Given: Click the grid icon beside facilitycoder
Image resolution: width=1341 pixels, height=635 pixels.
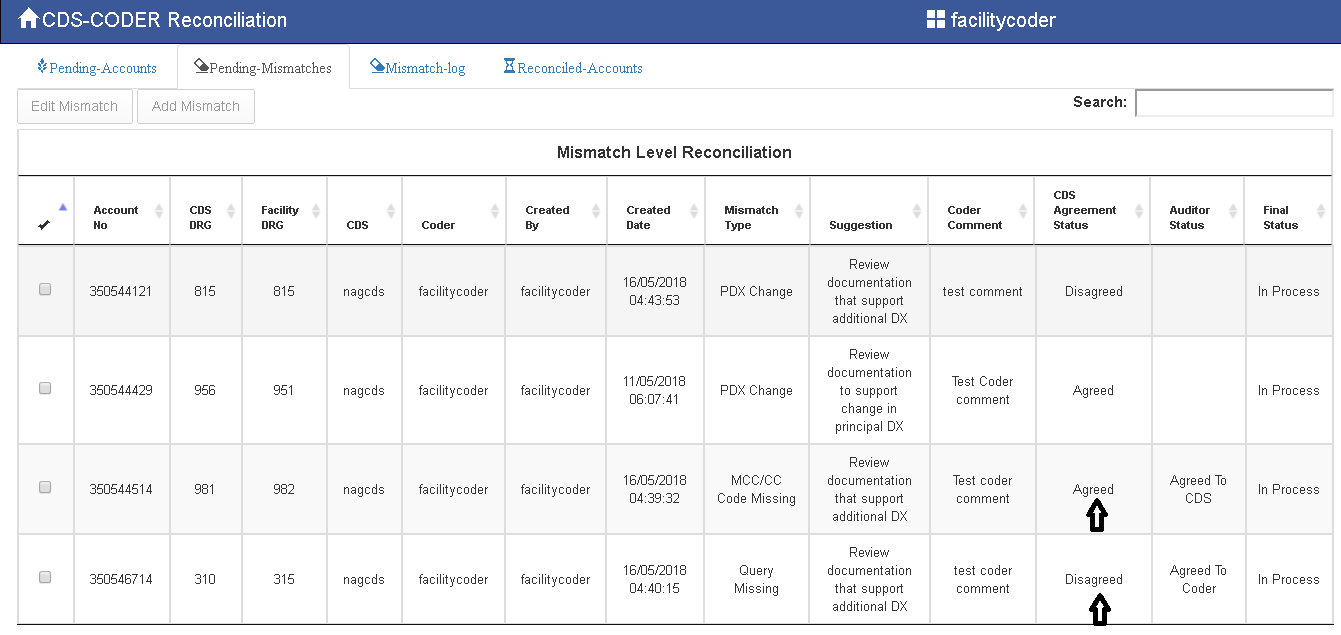Looking at the screenshot, I should pyautogui.click(x=935, y=19).
